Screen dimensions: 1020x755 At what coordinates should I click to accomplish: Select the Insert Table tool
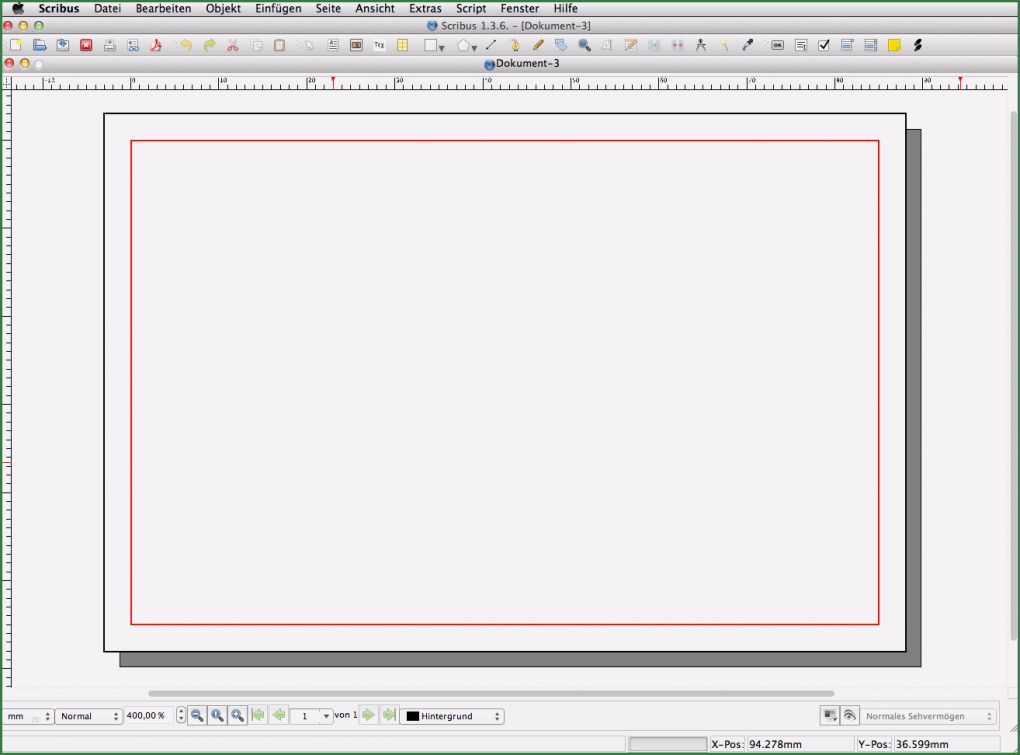[402, 45]
